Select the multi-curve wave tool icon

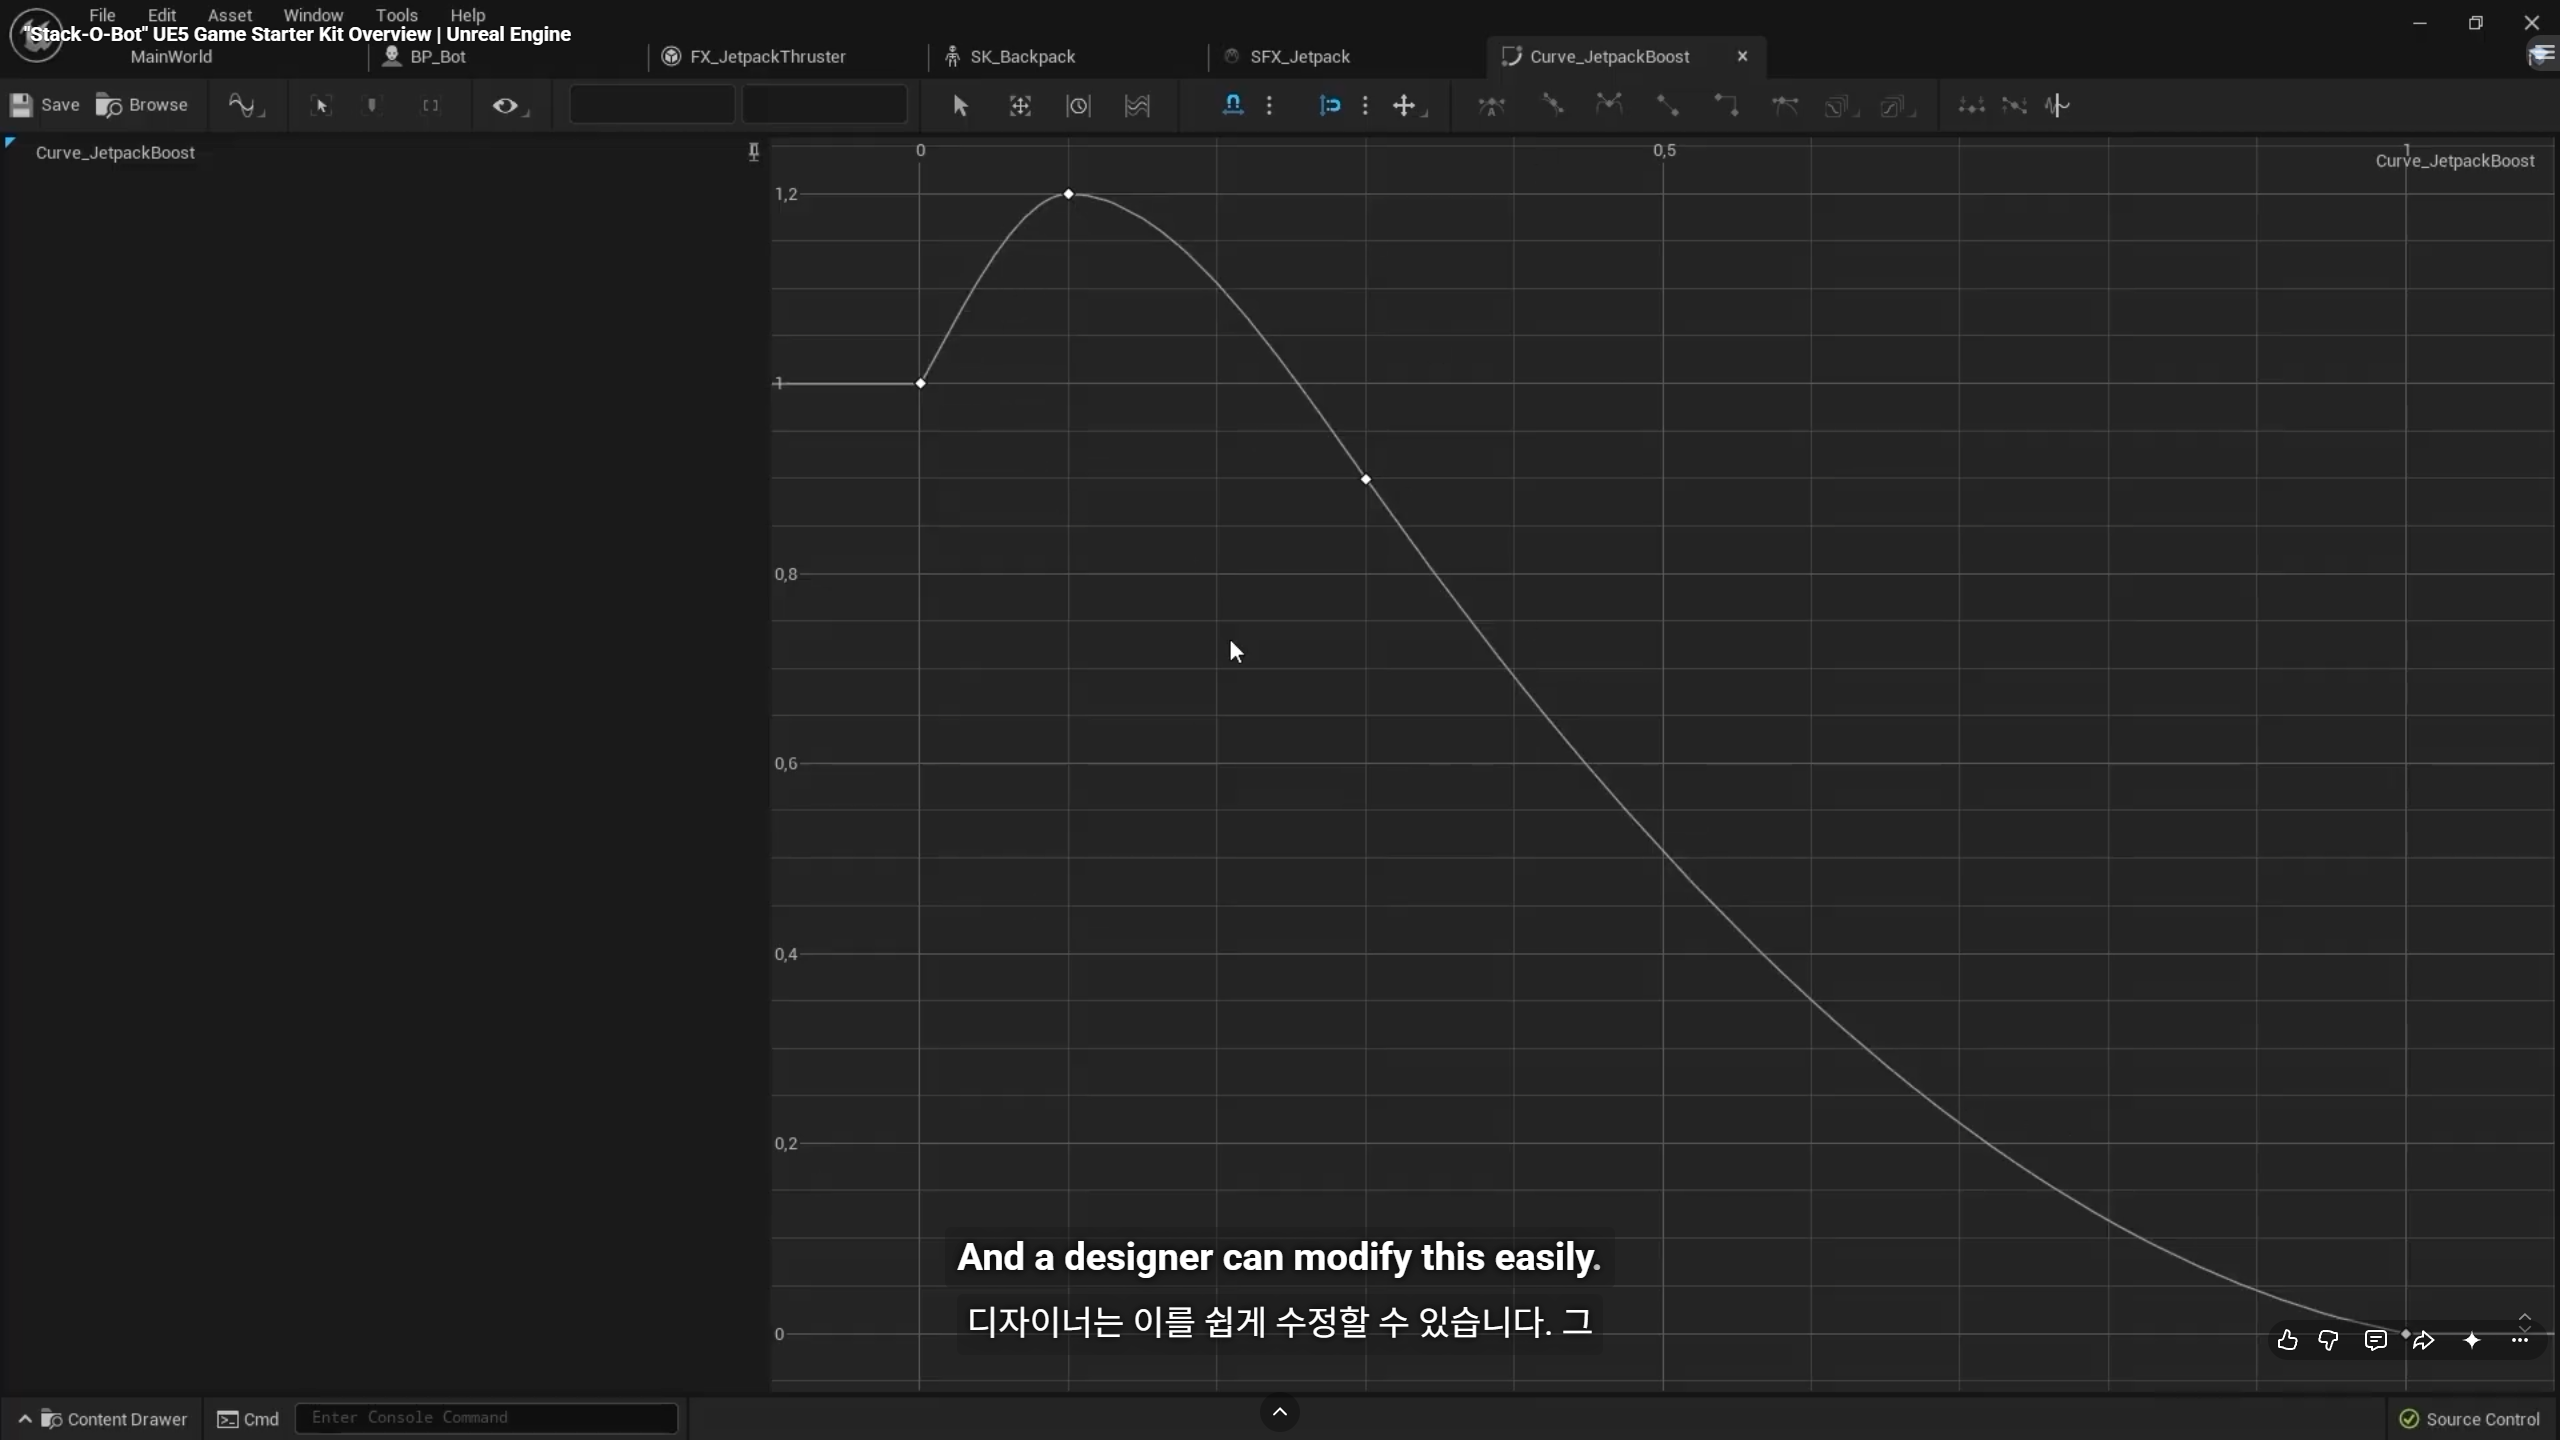(x=1137, y=105)
